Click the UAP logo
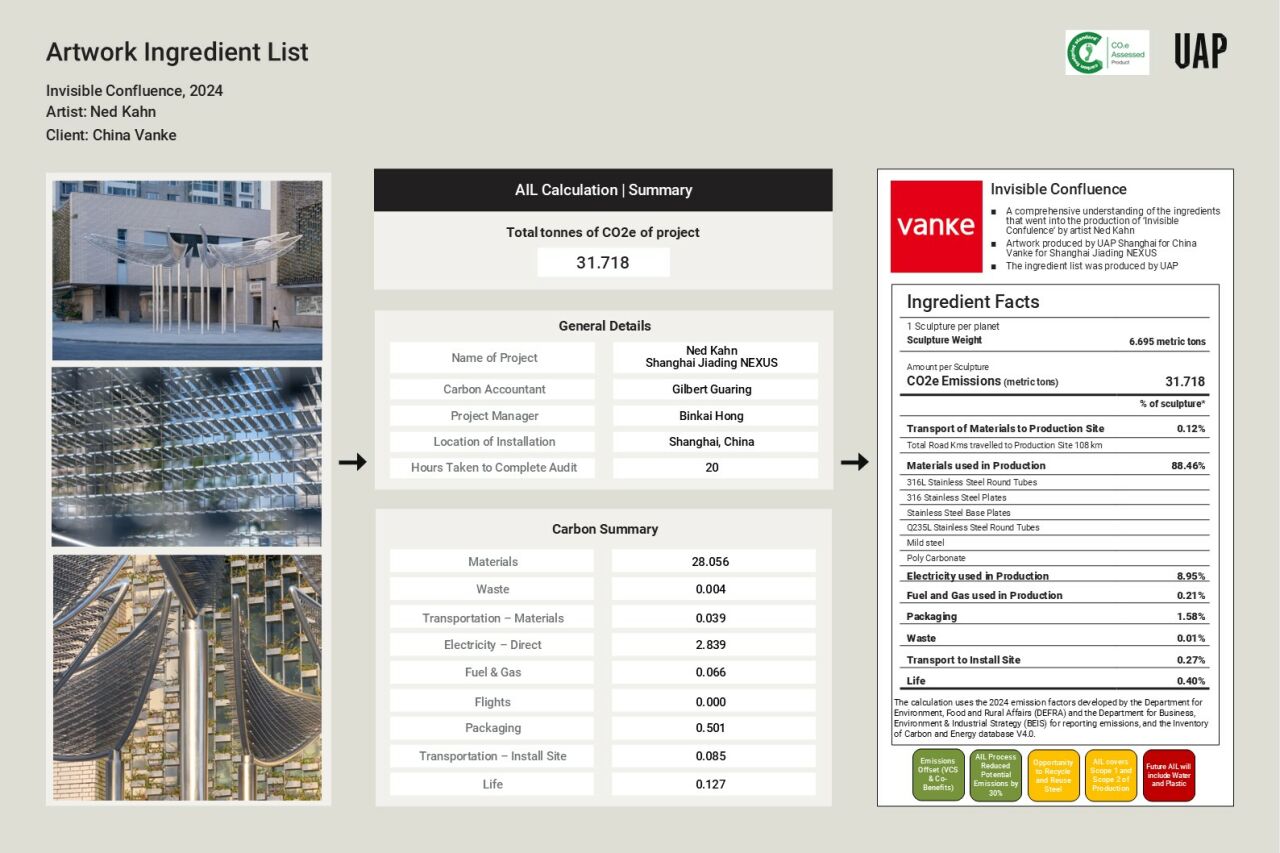1280x853 pixels. point(1200,51)
